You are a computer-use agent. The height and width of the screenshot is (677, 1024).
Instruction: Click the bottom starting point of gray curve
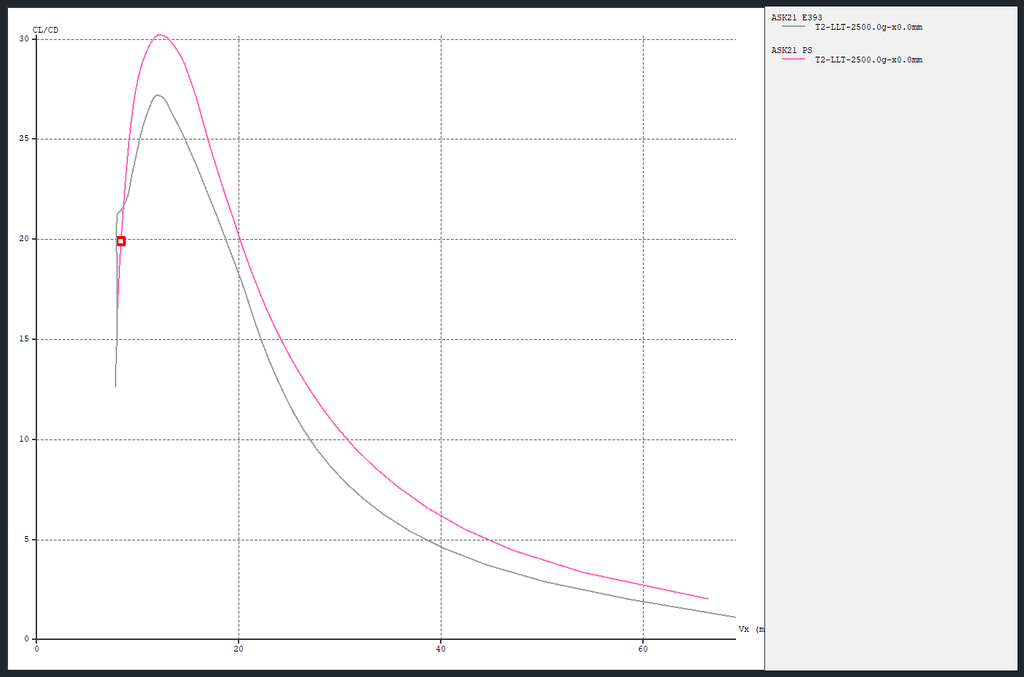[x=116, y=386]
